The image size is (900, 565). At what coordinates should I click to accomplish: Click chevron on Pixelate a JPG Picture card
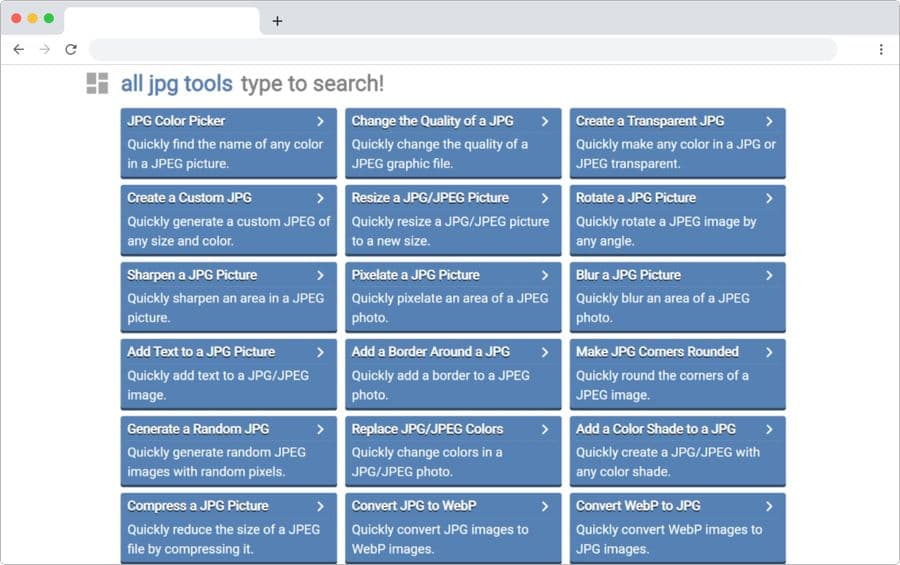[545, 275]
